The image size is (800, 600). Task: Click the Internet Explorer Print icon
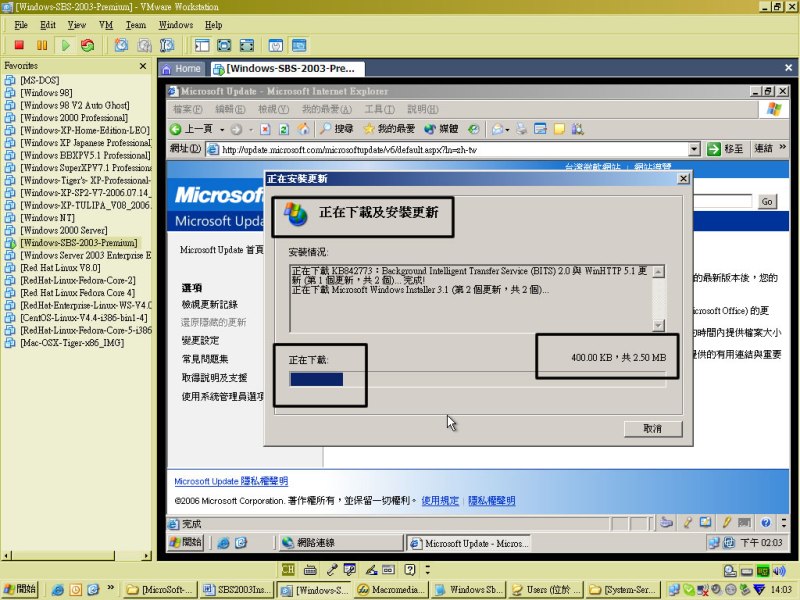pyautogui.click(x=521, y=129)
